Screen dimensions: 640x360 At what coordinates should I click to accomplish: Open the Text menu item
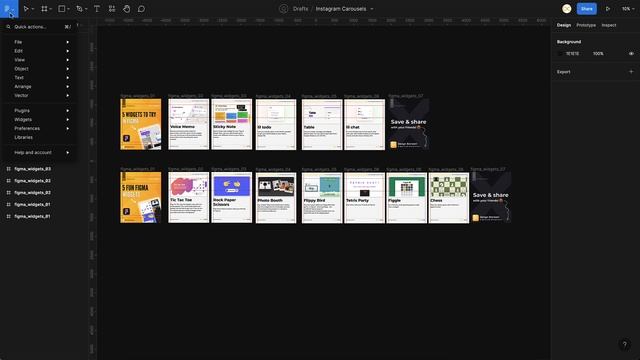point(39,78)
